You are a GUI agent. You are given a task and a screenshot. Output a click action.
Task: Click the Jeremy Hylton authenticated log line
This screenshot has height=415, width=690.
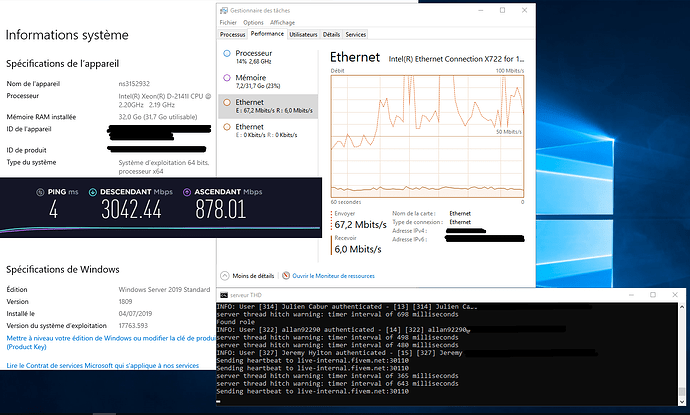click(x=339, y=353)
